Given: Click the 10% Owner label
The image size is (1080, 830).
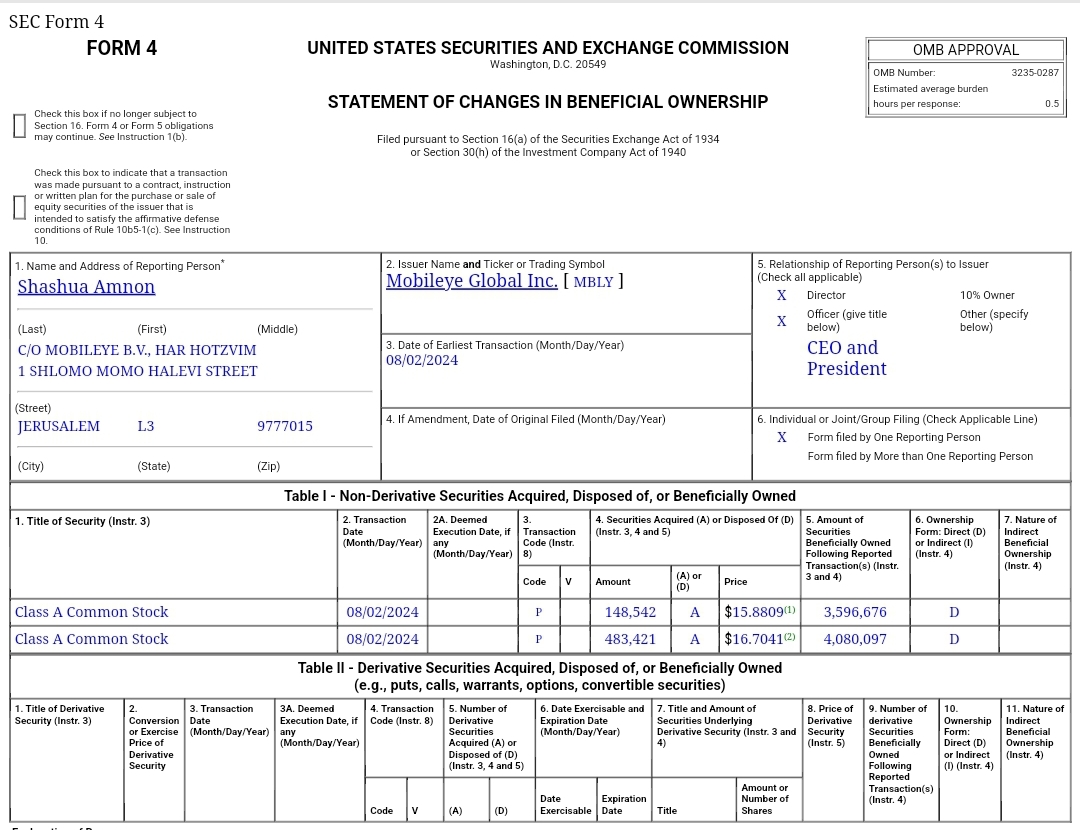Looking at the screenshot, I should pos(987,295).
